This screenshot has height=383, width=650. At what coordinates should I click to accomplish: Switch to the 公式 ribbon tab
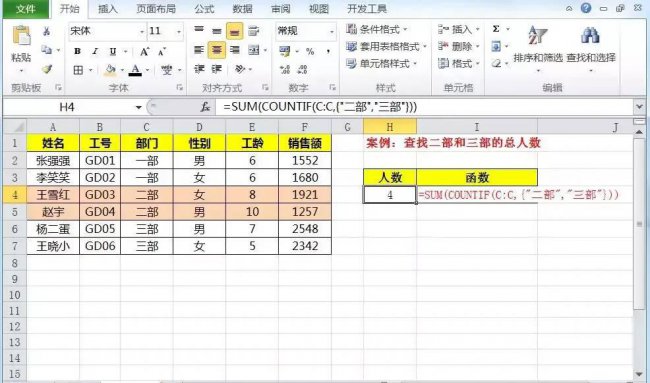click(204, 9)
